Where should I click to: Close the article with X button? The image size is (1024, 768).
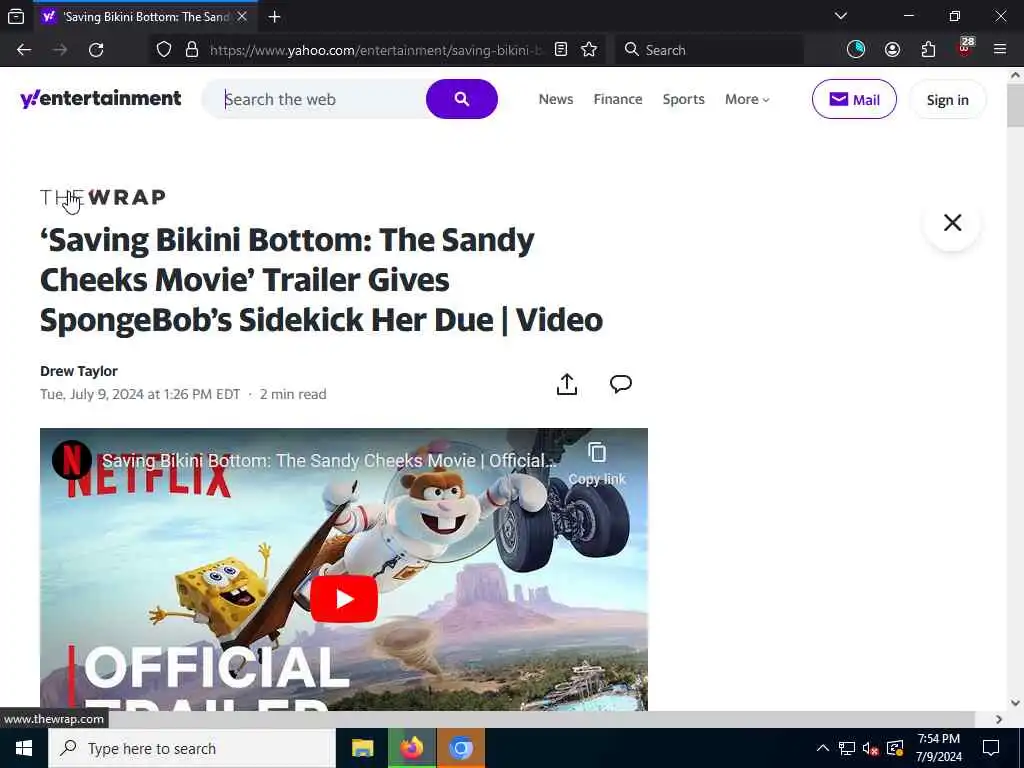(952, 223)
